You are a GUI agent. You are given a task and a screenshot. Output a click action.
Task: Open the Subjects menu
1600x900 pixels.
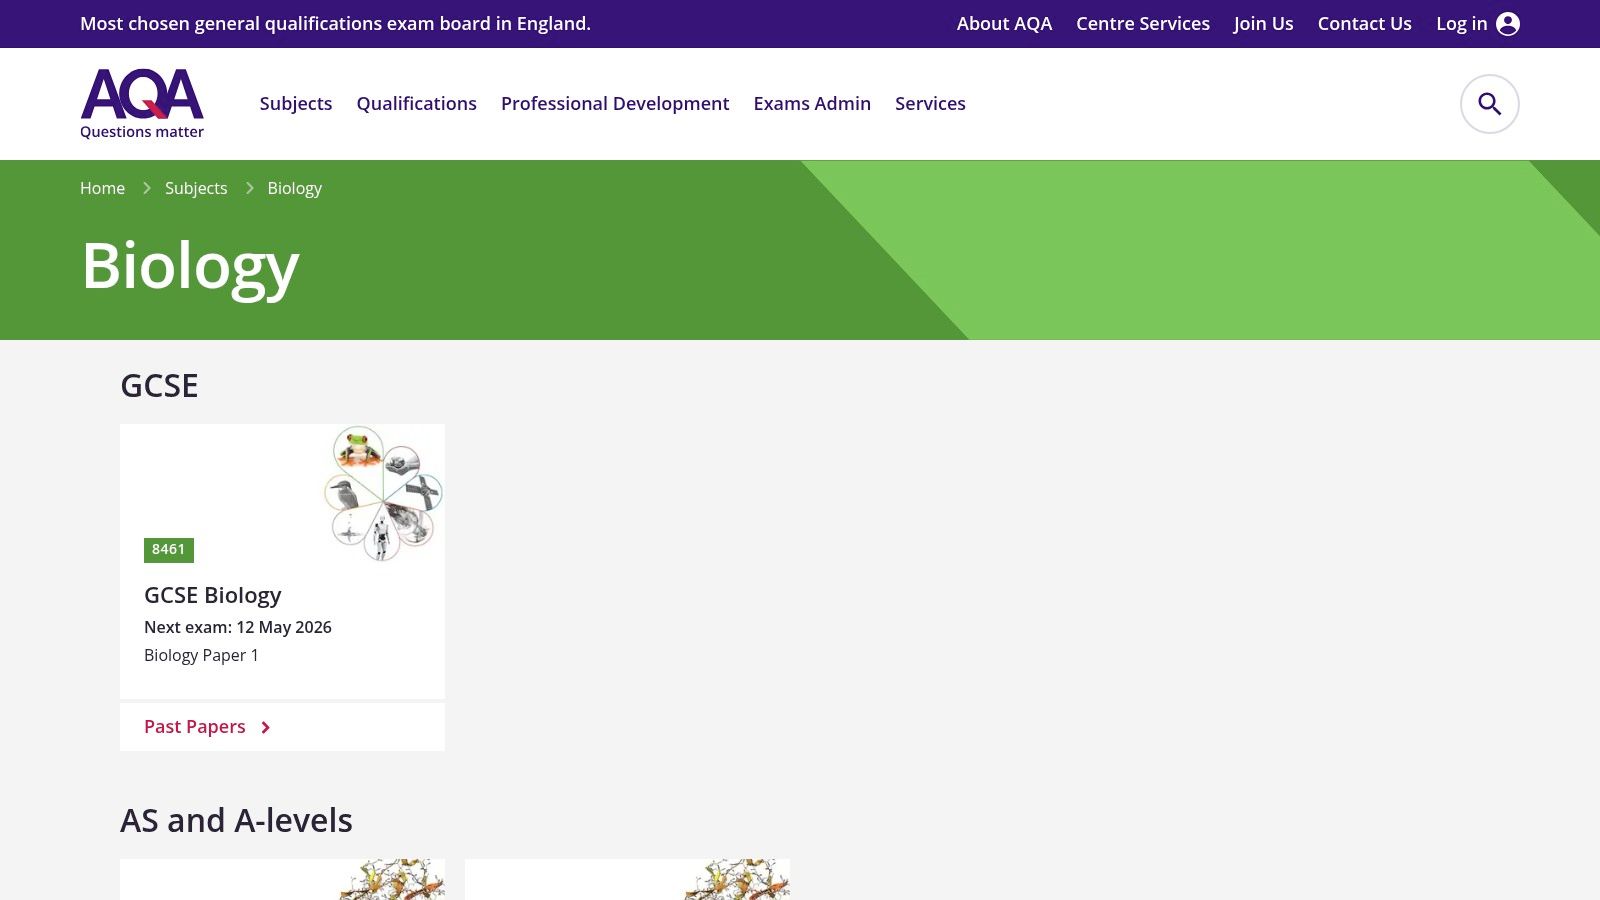[296, 104]
